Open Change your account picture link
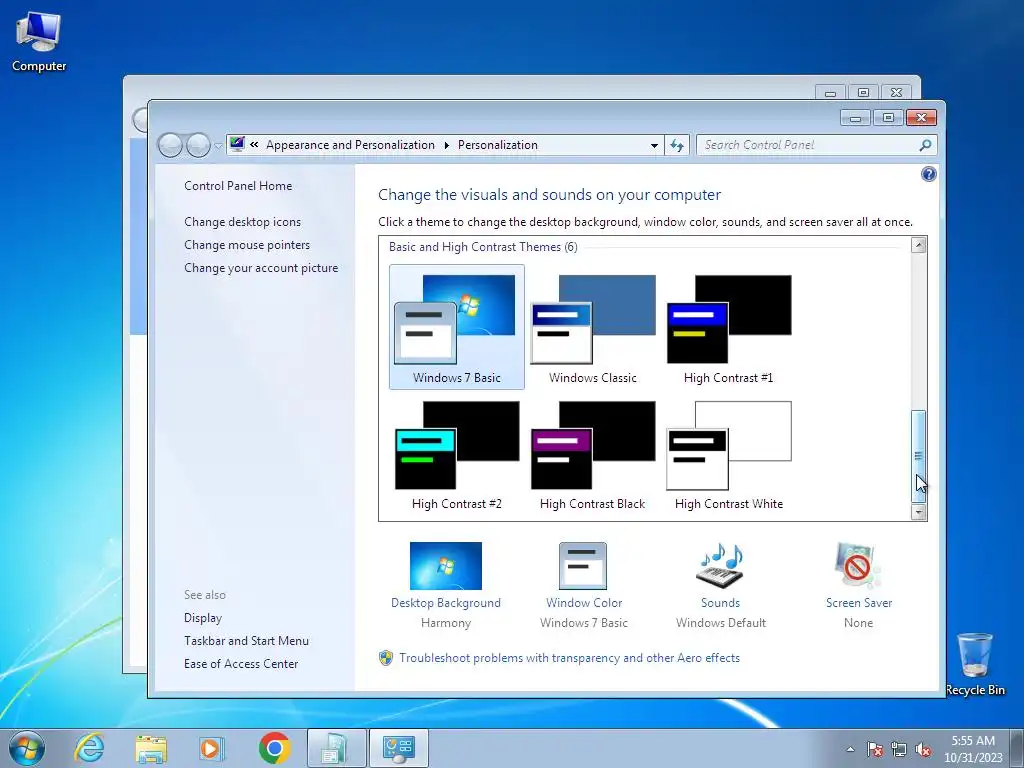The width and height of the screenshot is (1024, 768). click(x=261, y=268)
